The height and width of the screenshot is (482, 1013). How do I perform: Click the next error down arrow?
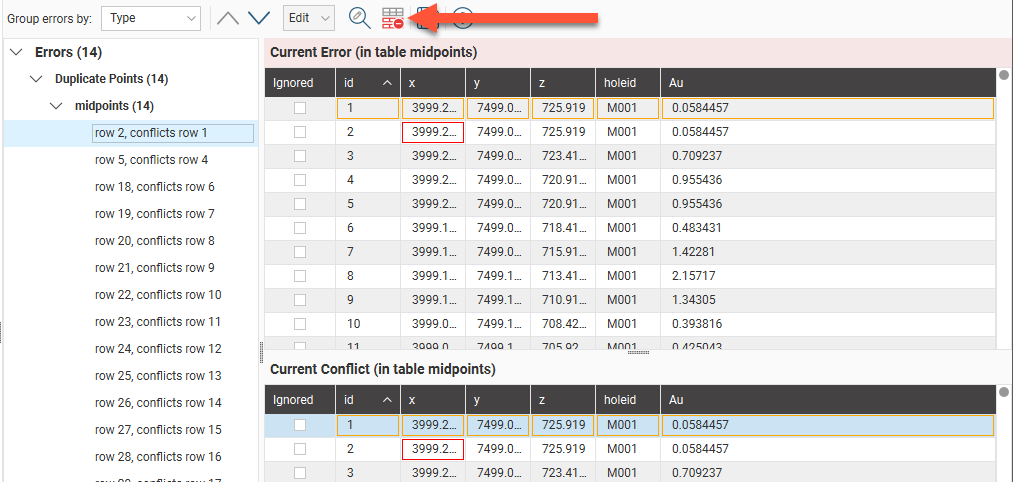click(x=259, y=18)
